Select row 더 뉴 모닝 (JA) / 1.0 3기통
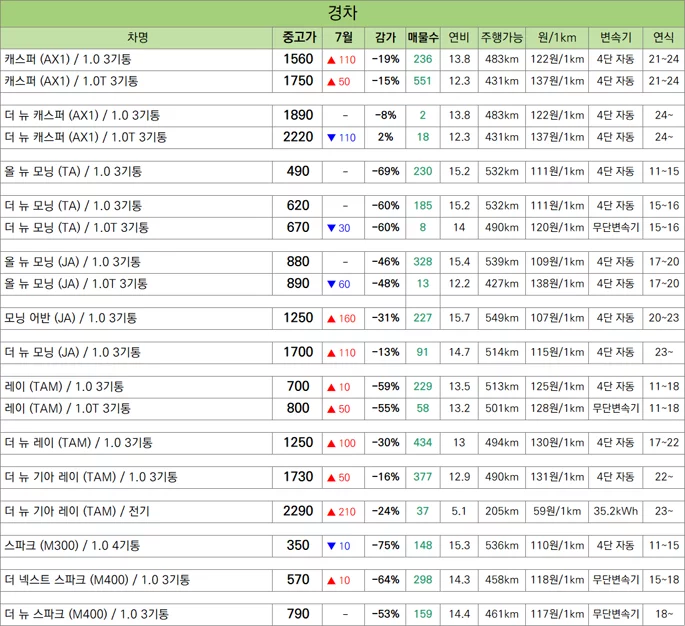 pos(342,353)
